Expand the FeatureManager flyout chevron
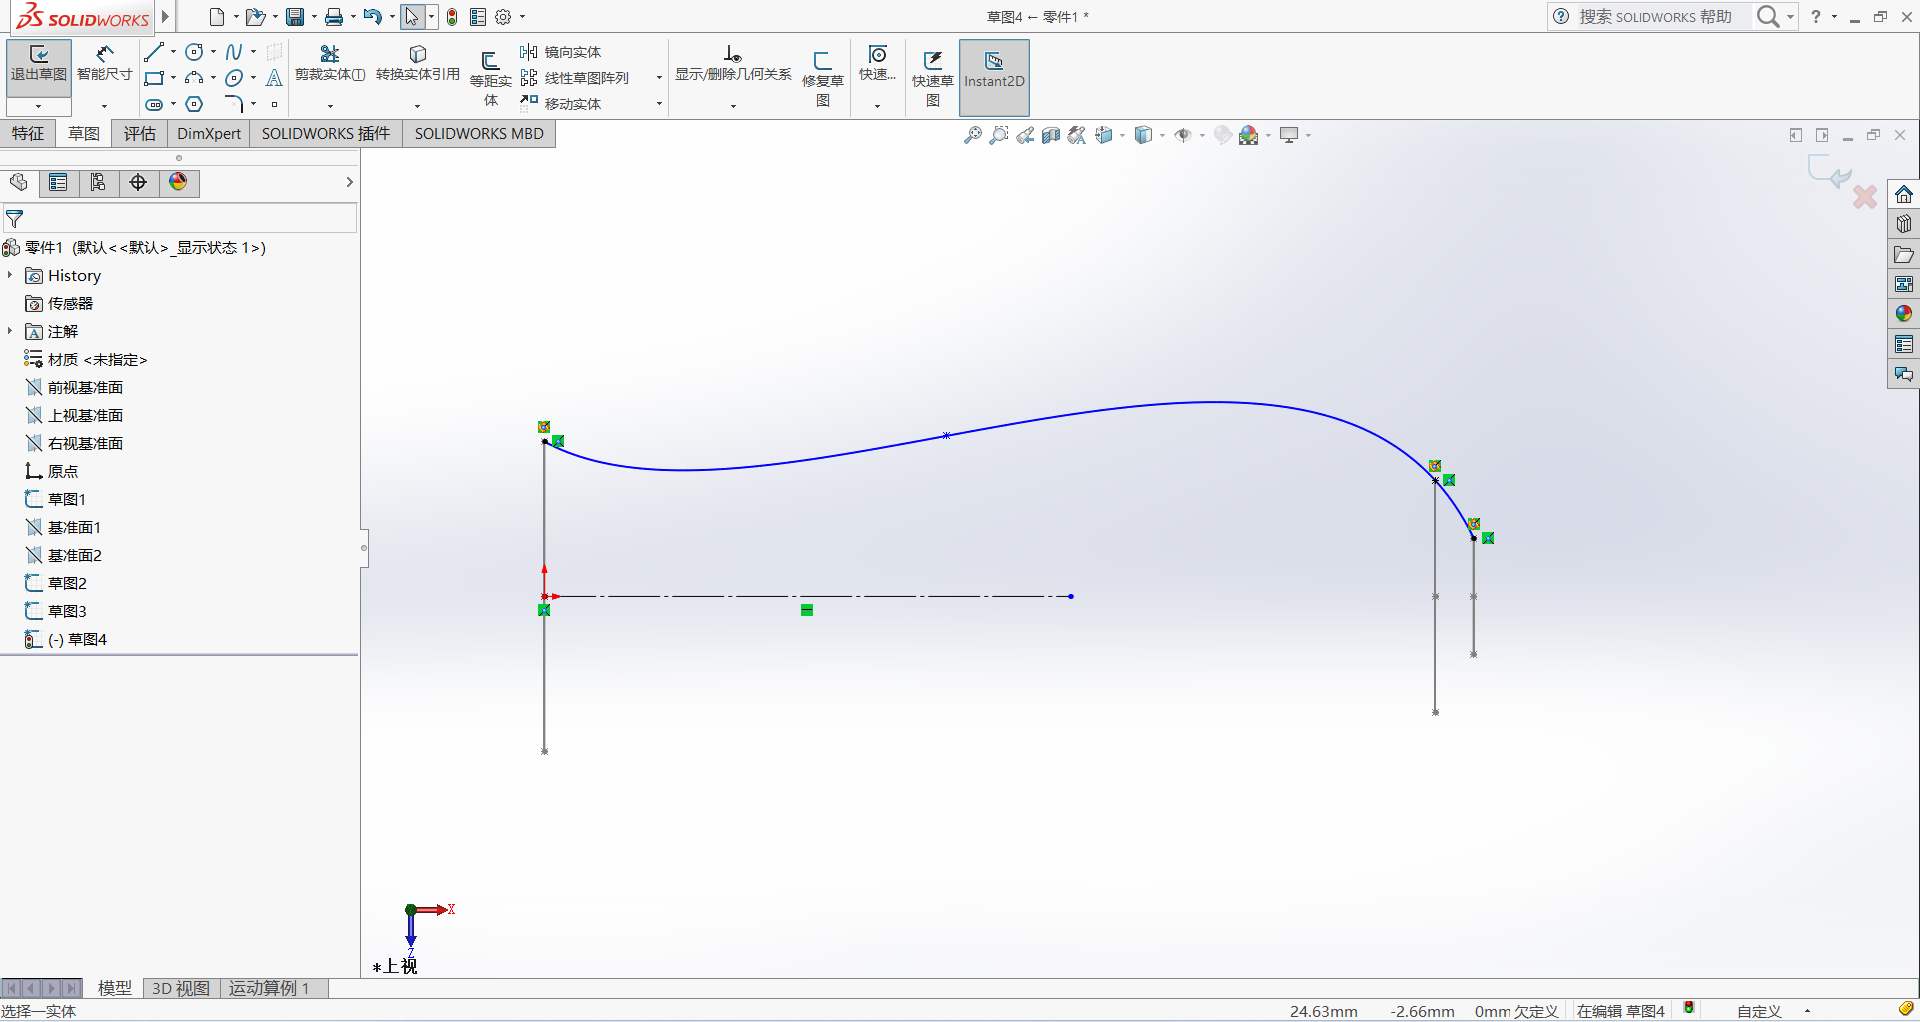 coord(349,182)
